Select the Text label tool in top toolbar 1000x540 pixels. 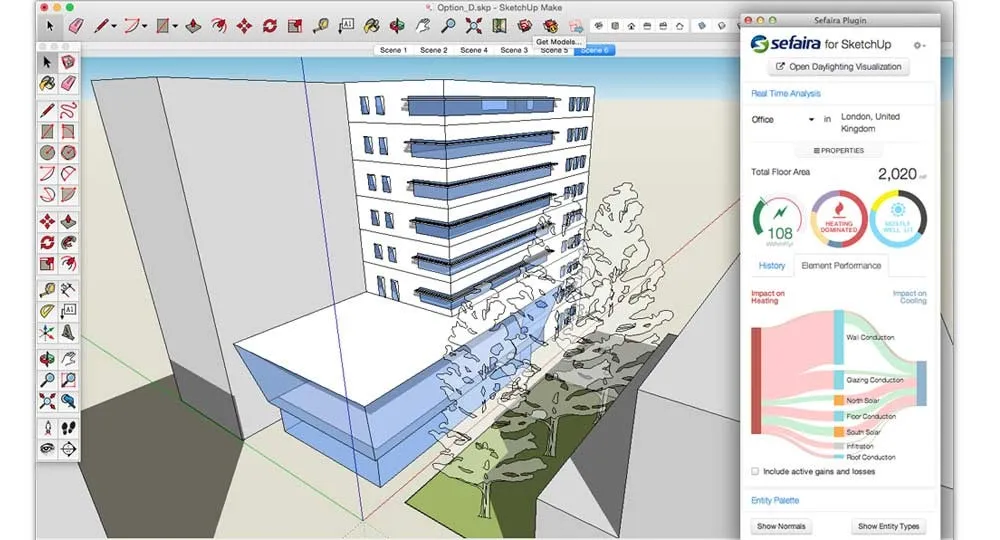(346, 26)
